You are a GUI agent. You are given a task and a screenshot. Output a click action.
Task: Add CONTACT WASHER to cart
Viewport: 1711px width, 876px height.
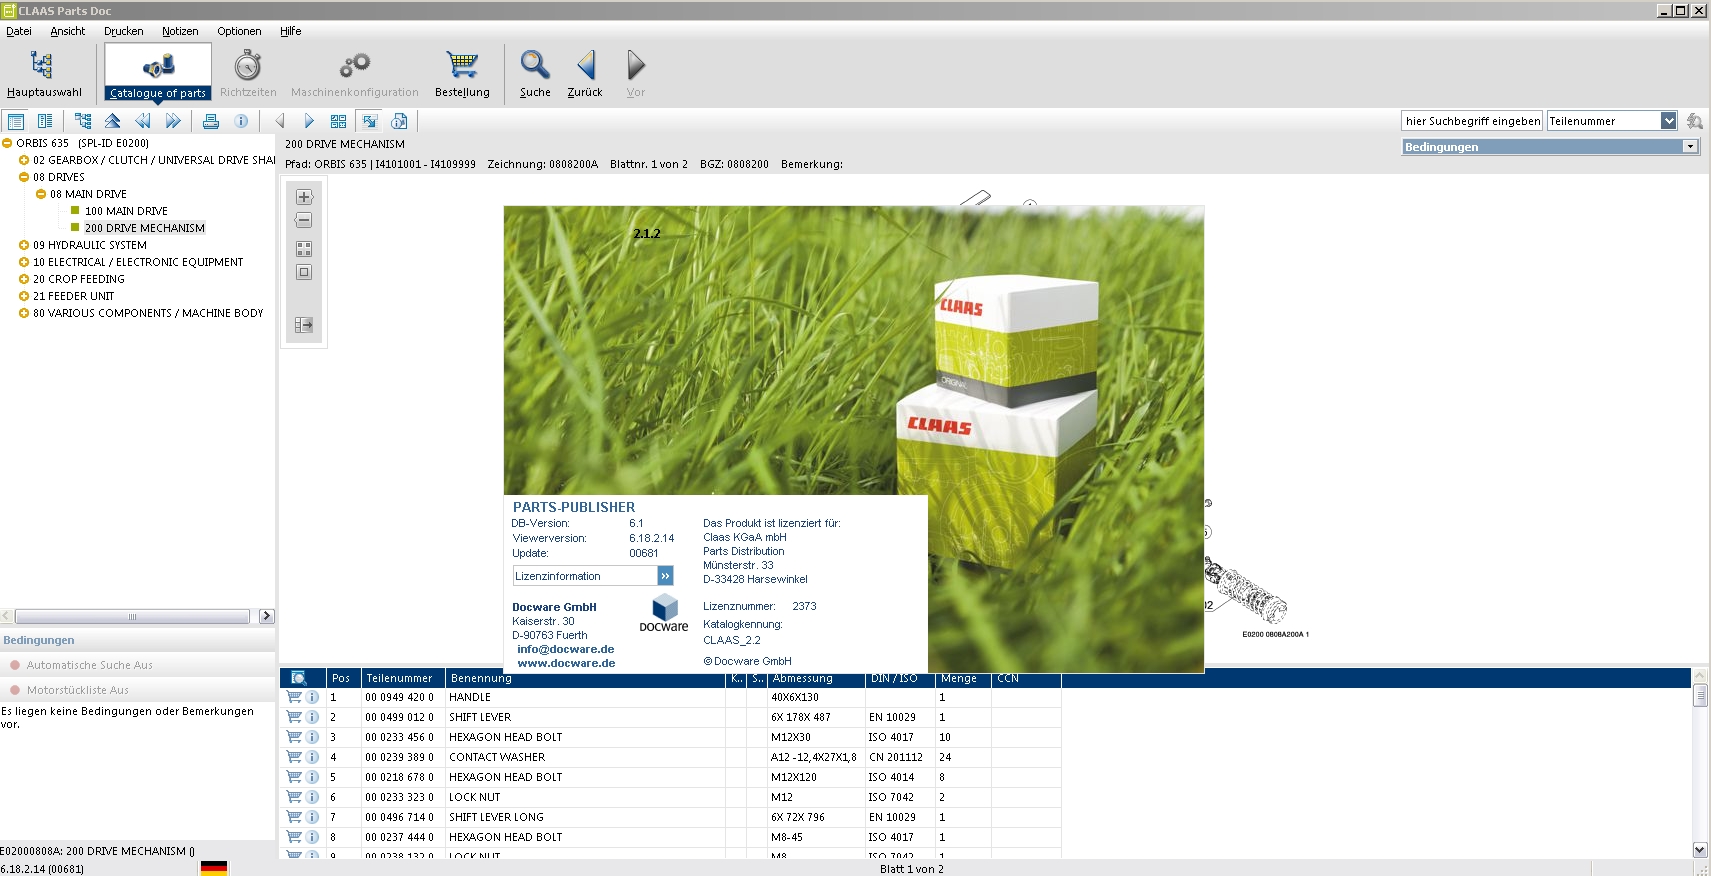tap(294, 757)
